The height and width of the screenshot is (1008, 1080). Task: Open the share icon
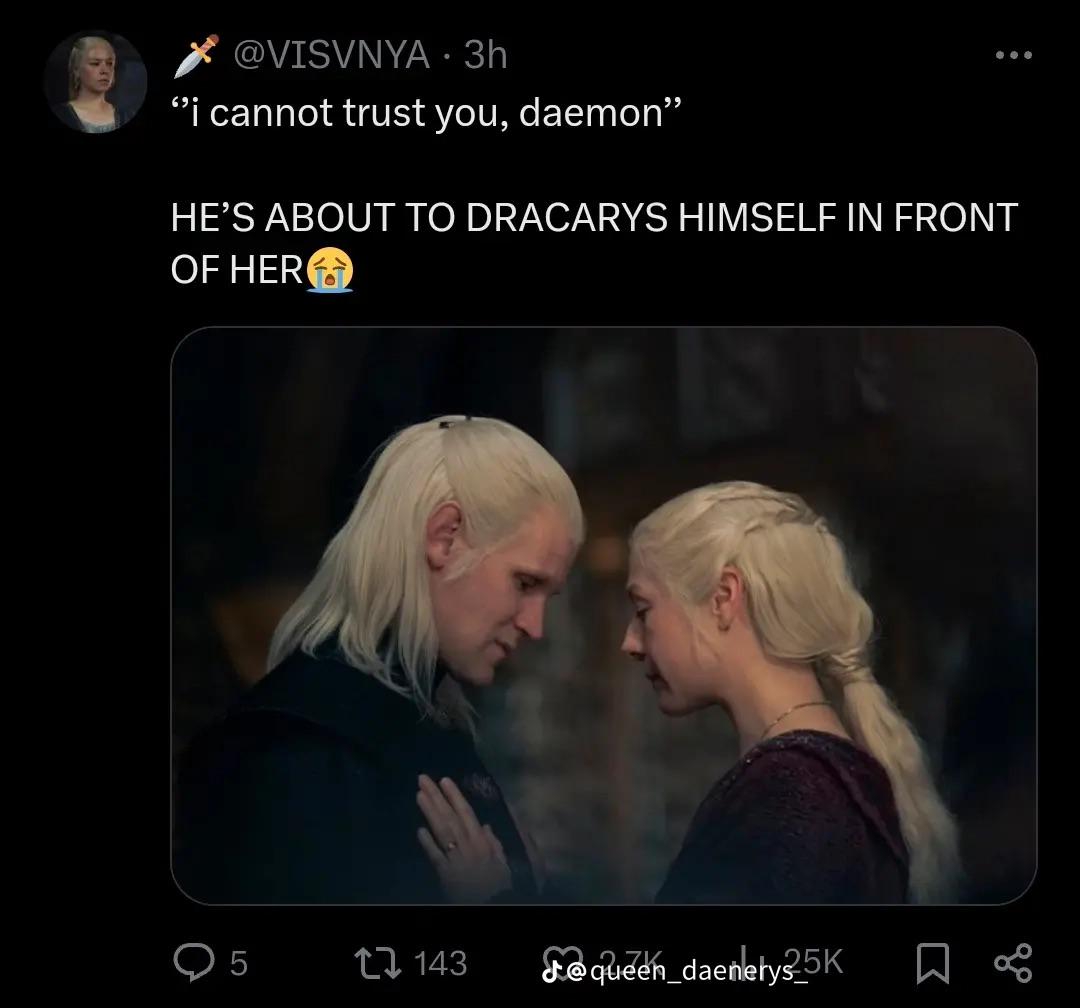1013,963
